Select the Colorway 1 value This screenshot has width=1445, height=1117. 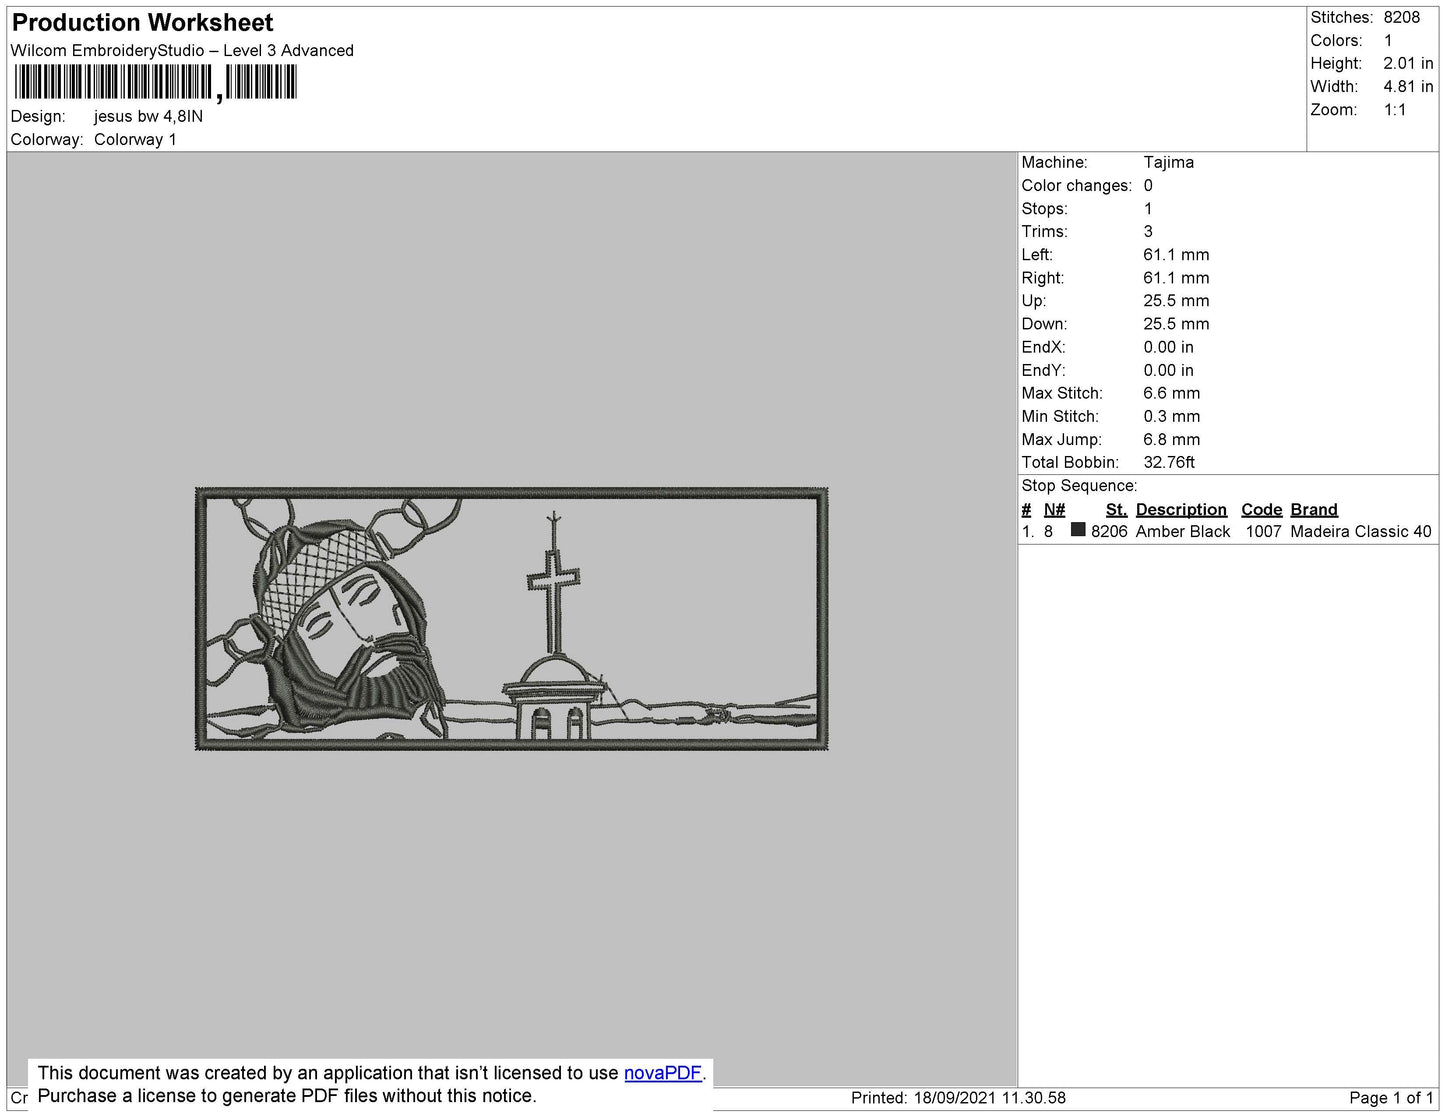point(135,139)
